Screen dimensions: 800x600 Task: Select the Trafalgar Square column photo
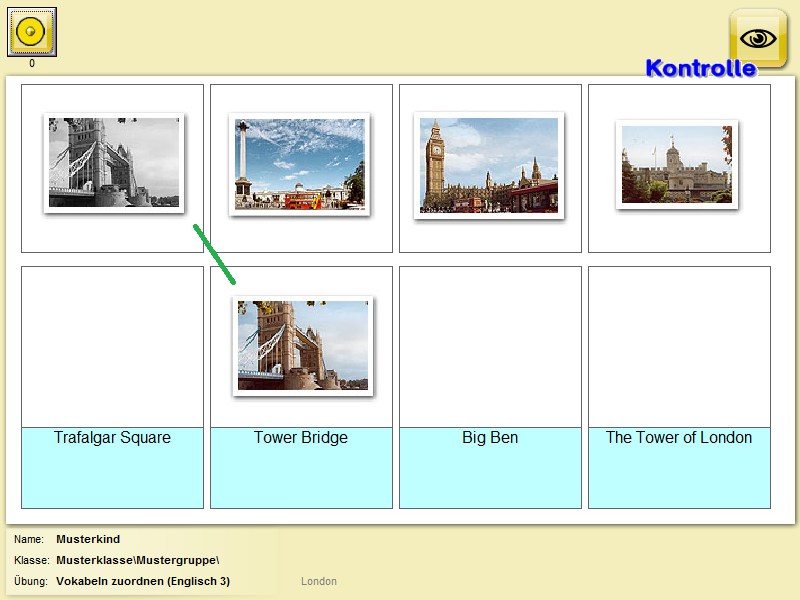(300, 163)
